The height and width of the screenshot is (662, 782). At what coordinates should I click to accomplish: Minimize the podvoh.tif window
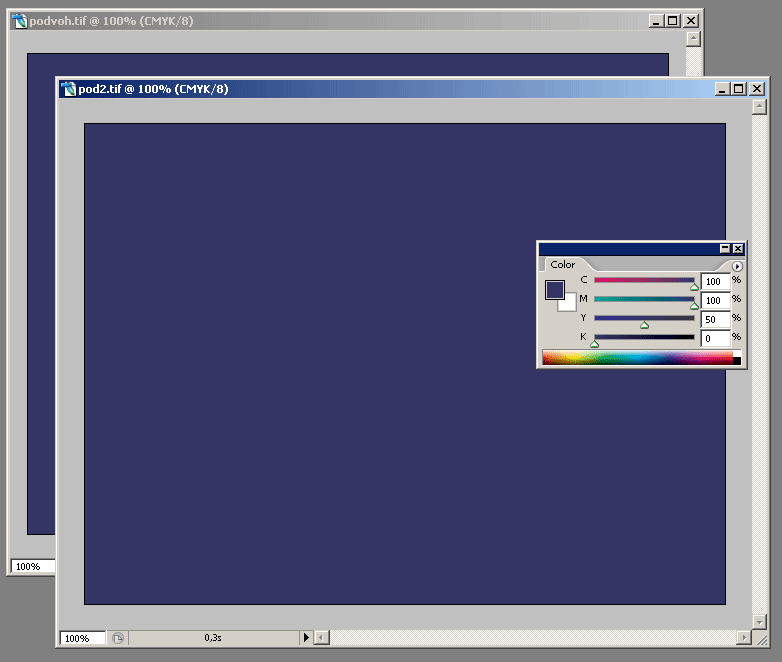tap(657, 21)
